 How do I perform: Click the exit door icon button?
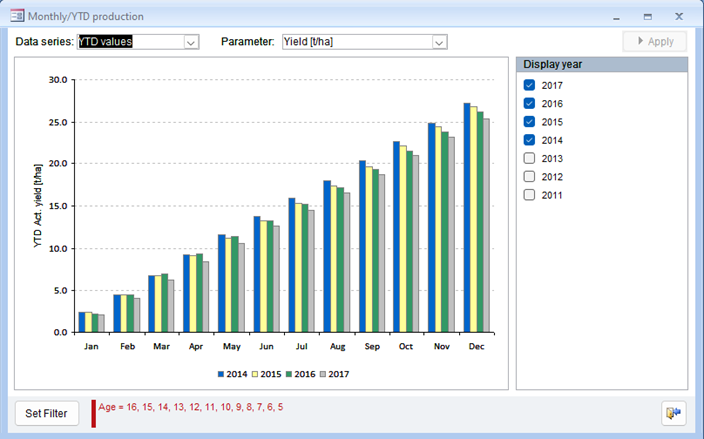click(673, 413)
